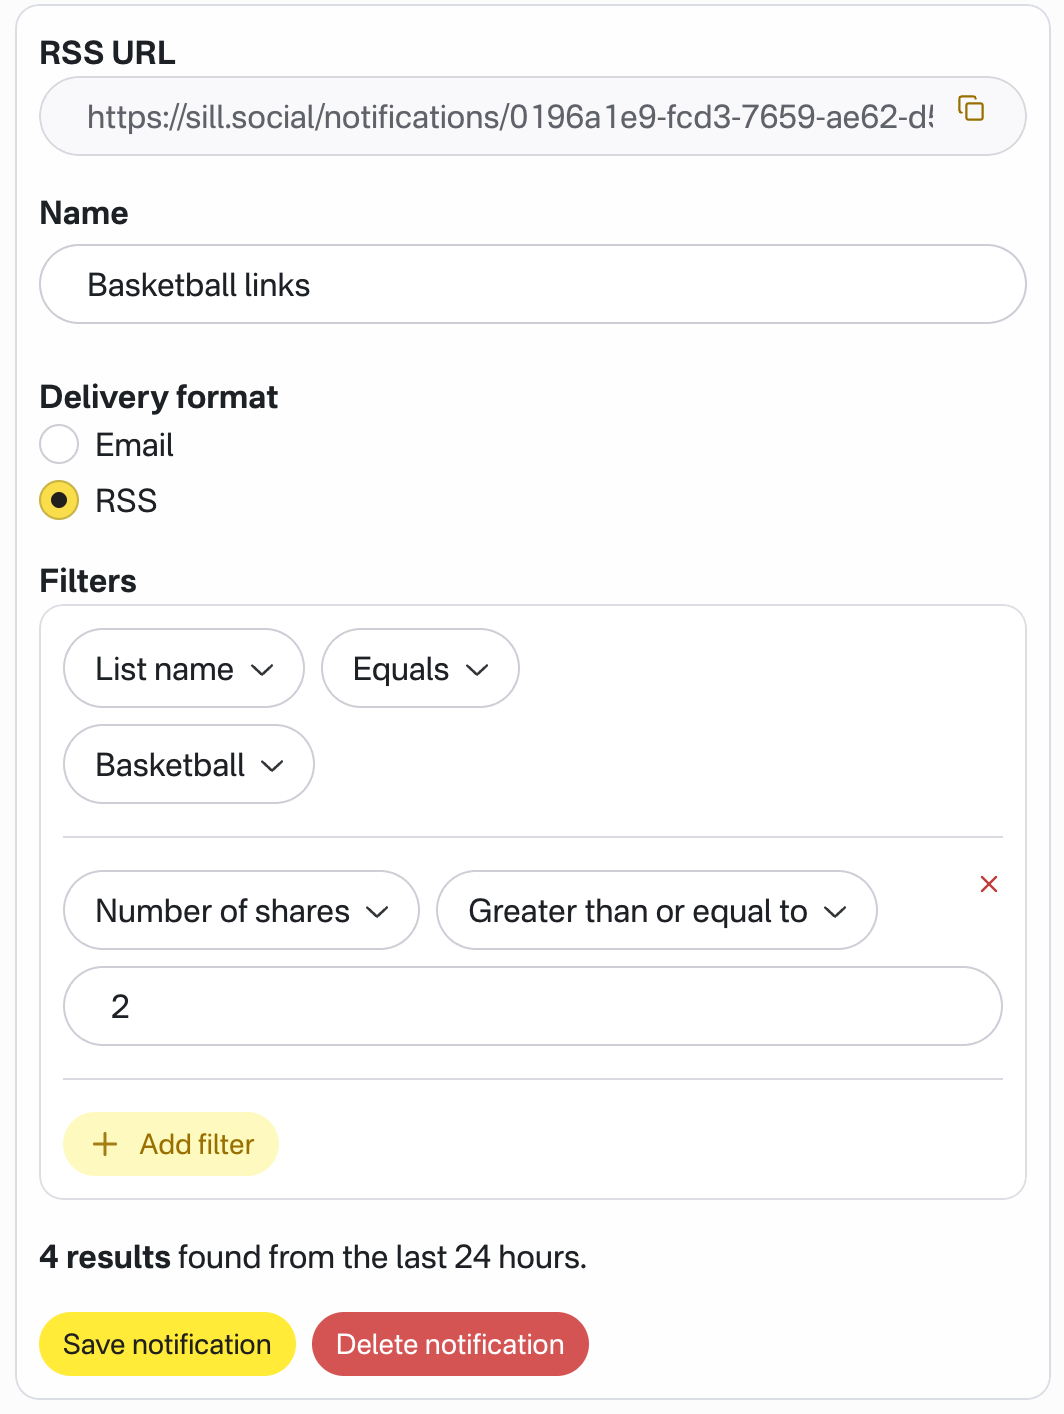Click the shares value field showing 2
The image size is (1064, 1414).
(532, 1006)
